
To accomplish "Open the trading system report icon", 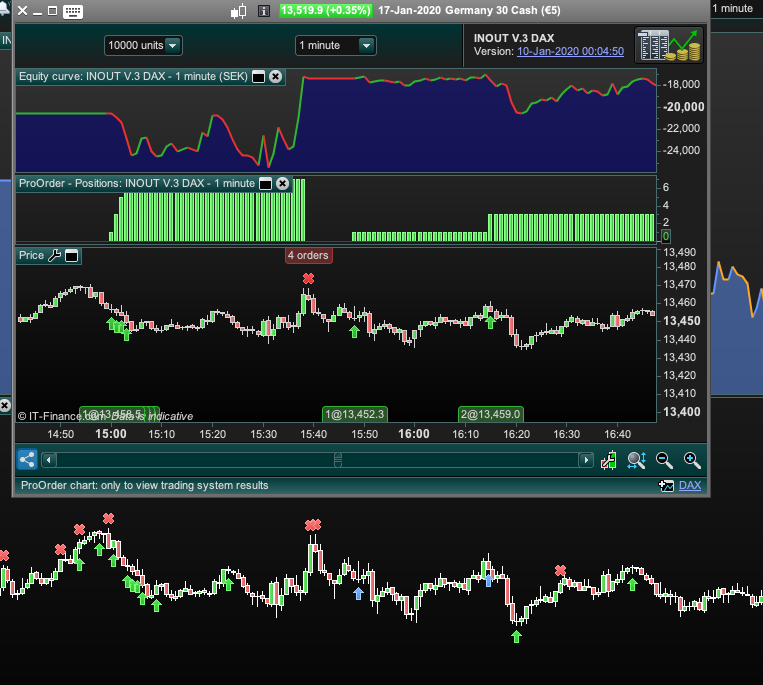I will 671,45.
